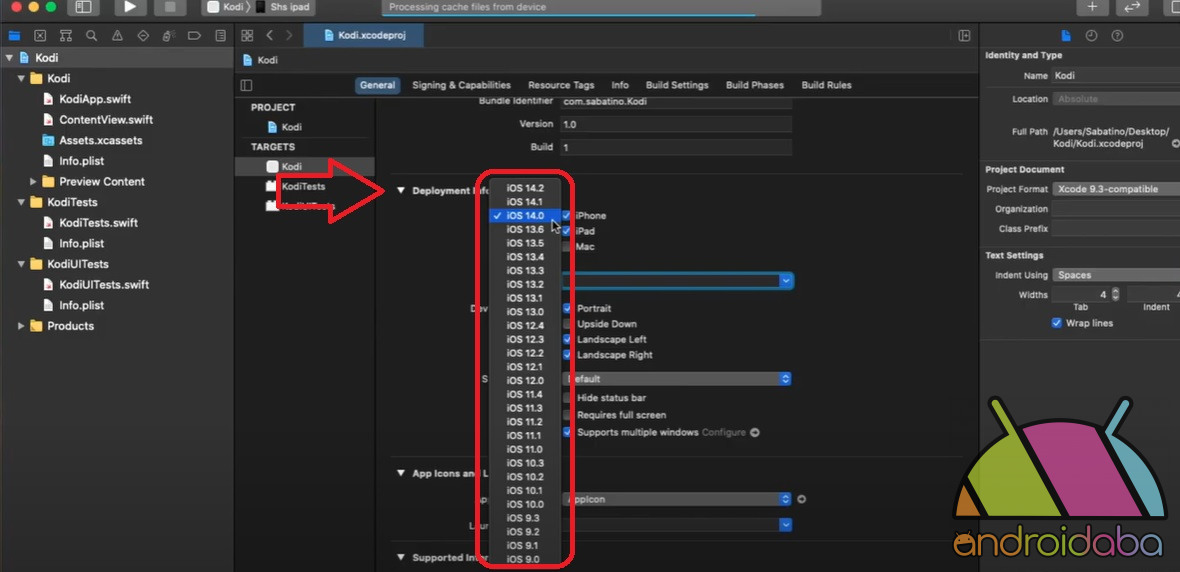1180x572 pixels.
Task: Choose iOS 12.4 from deployment list
Action: pyautogui.click(x=525, y=325)
